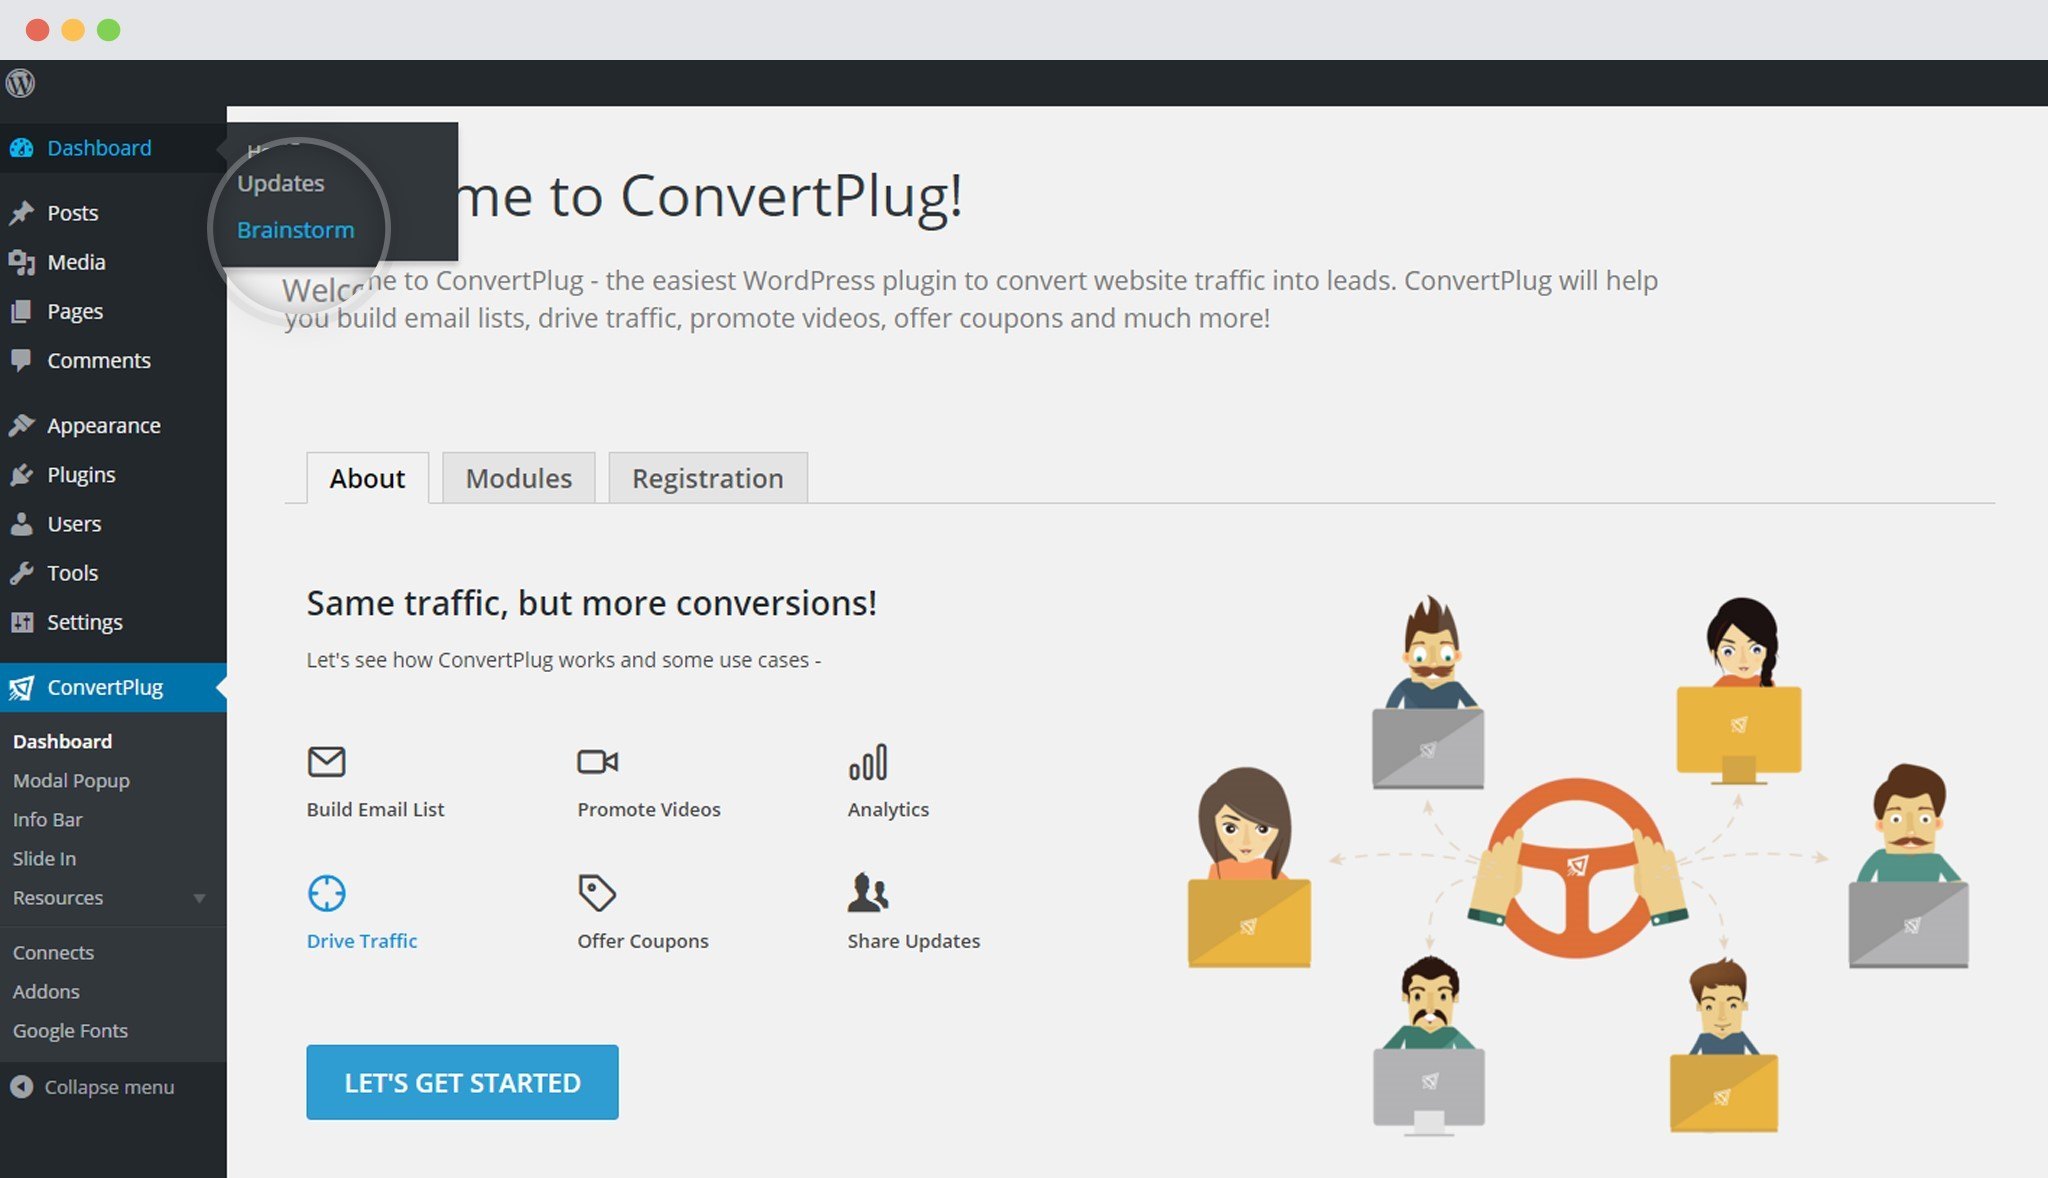
Task: Switch to the Modules tab
Action: (519, 478)
